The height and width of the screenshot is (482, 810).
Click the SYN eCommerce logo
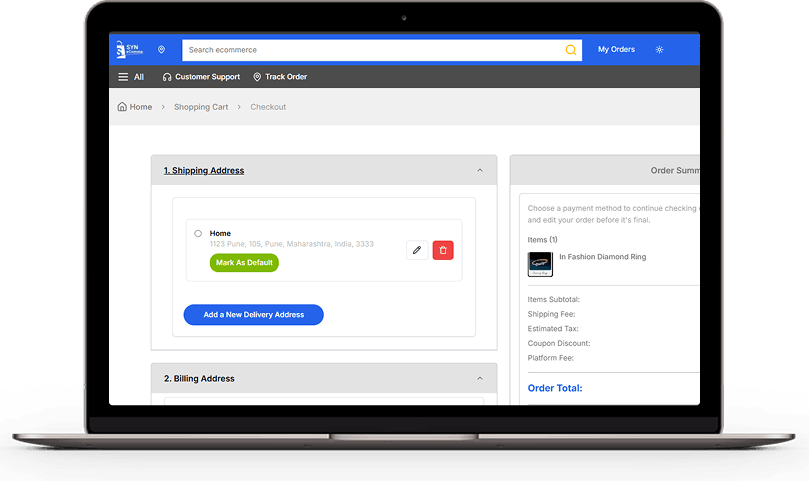click(x=128, y=49)
